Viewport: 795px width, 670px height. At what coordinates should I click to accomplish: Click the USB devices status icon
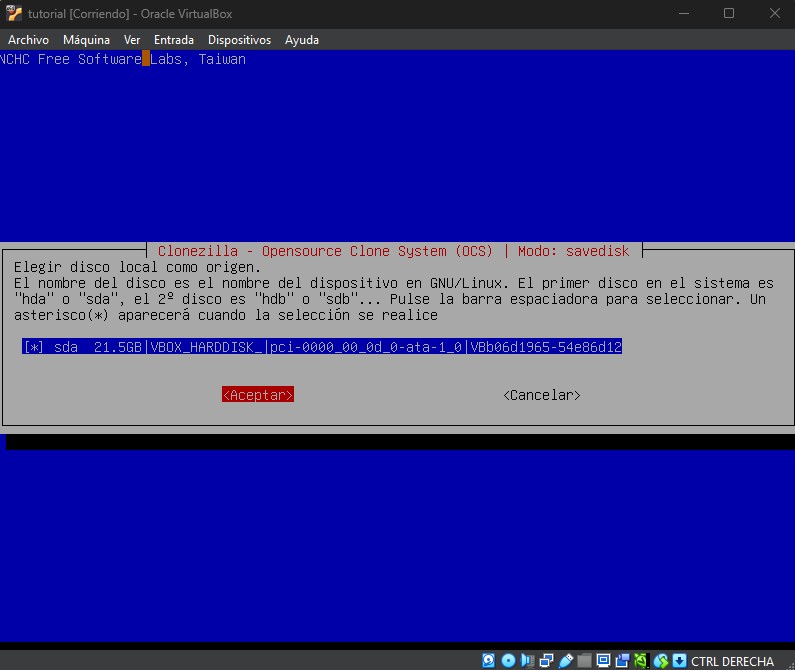point(566,660)
